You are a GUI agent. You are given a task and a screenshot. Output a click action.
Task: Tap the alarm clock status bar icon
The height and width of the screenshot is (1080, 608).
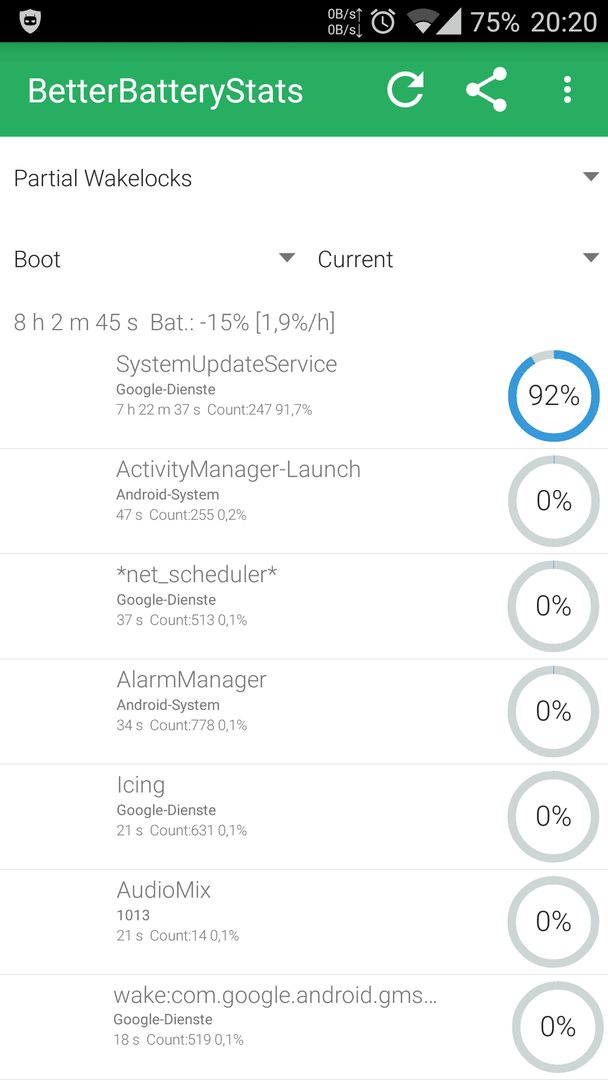click(x=383, y=22)
